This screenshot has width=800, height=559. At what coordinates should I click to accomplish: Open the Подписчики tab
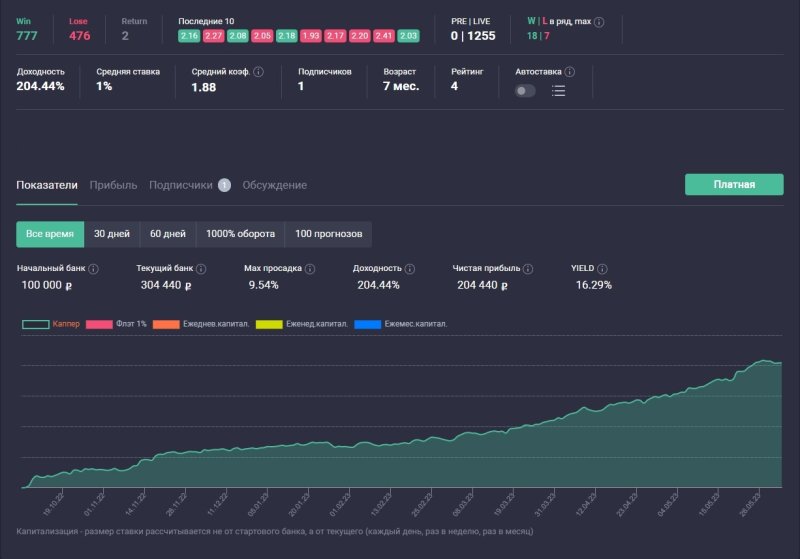(181, 185)
